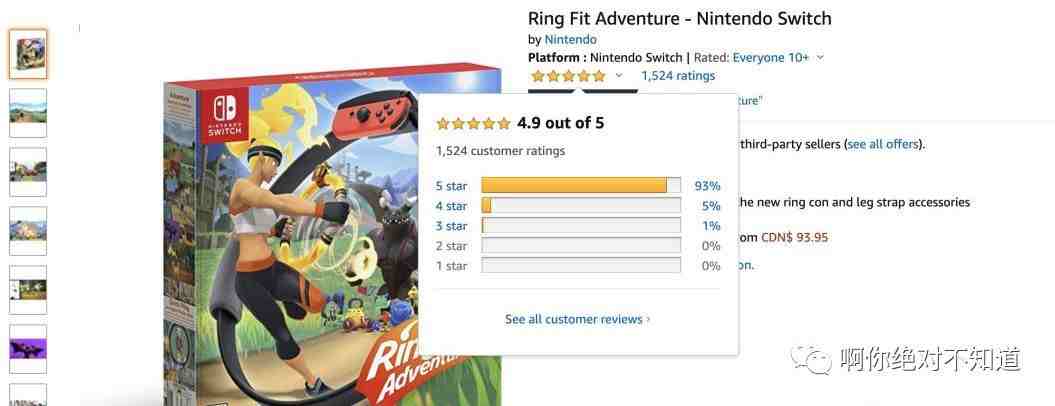Image resolution: width=1055 pixels, height=406 pixels.
Task: Click the 4 star histogram bar
Action: click(x=580, y=206)
